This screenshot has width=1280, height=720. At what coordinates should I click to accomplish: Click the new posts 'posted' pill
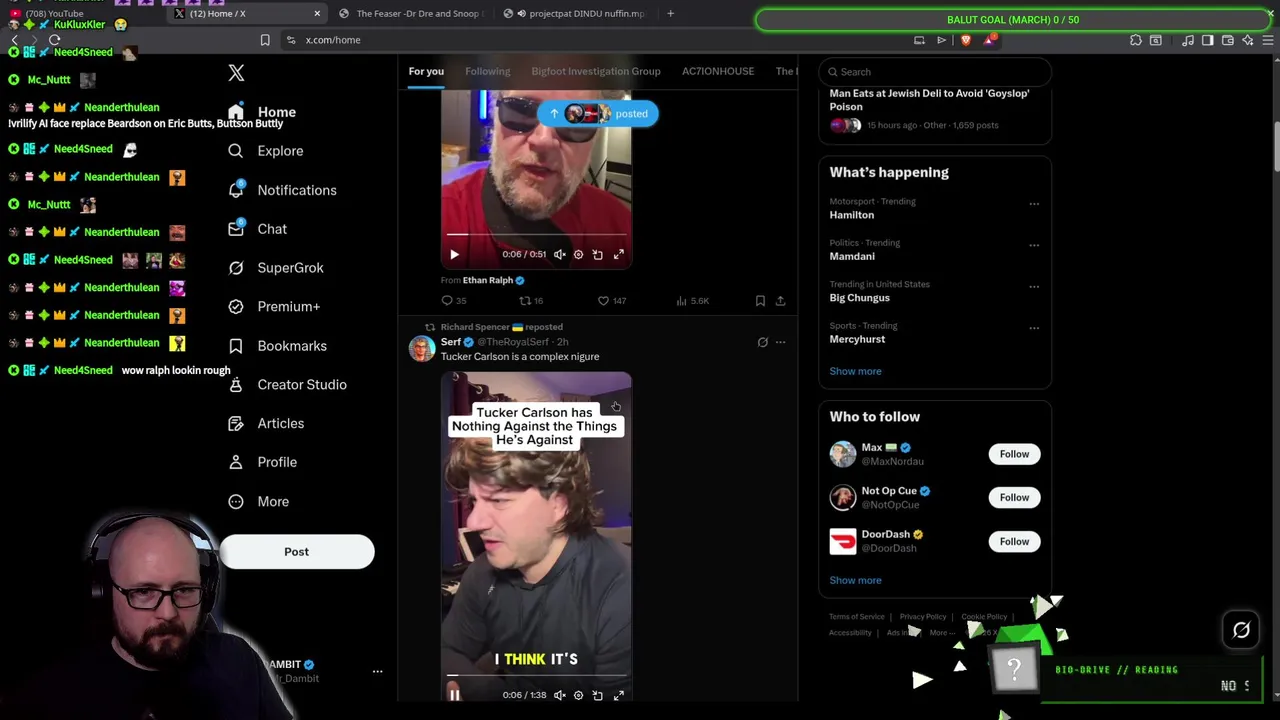[598, 114]
